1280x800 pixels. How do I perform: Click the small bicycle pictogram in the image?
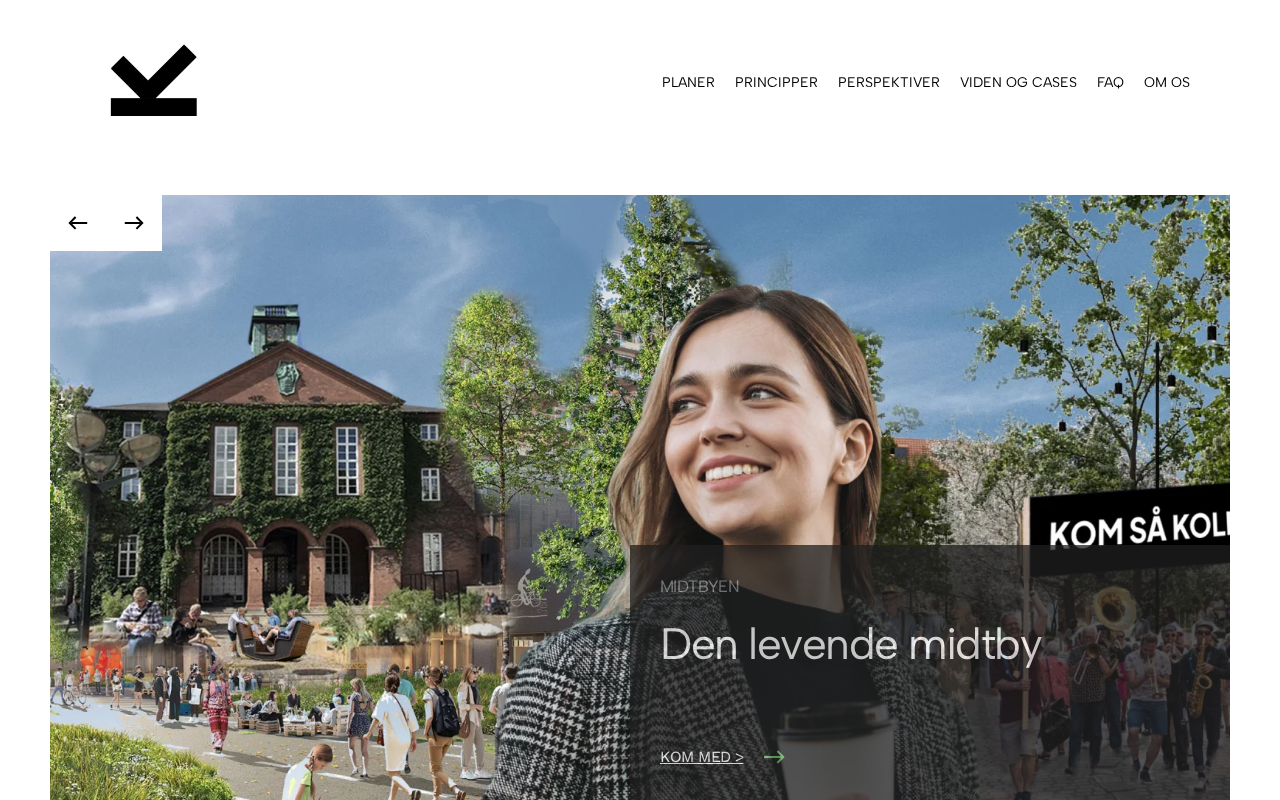526,590
